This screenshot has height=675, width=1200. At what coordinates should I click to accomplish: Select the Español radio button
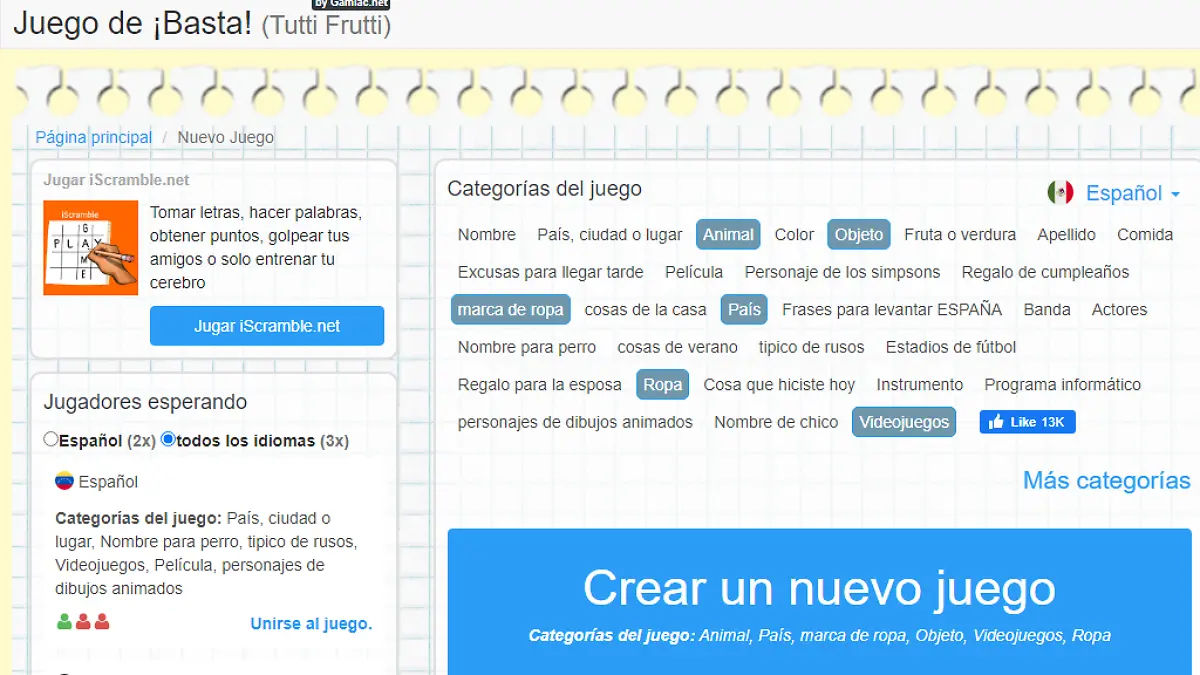(x=51, y=439)
